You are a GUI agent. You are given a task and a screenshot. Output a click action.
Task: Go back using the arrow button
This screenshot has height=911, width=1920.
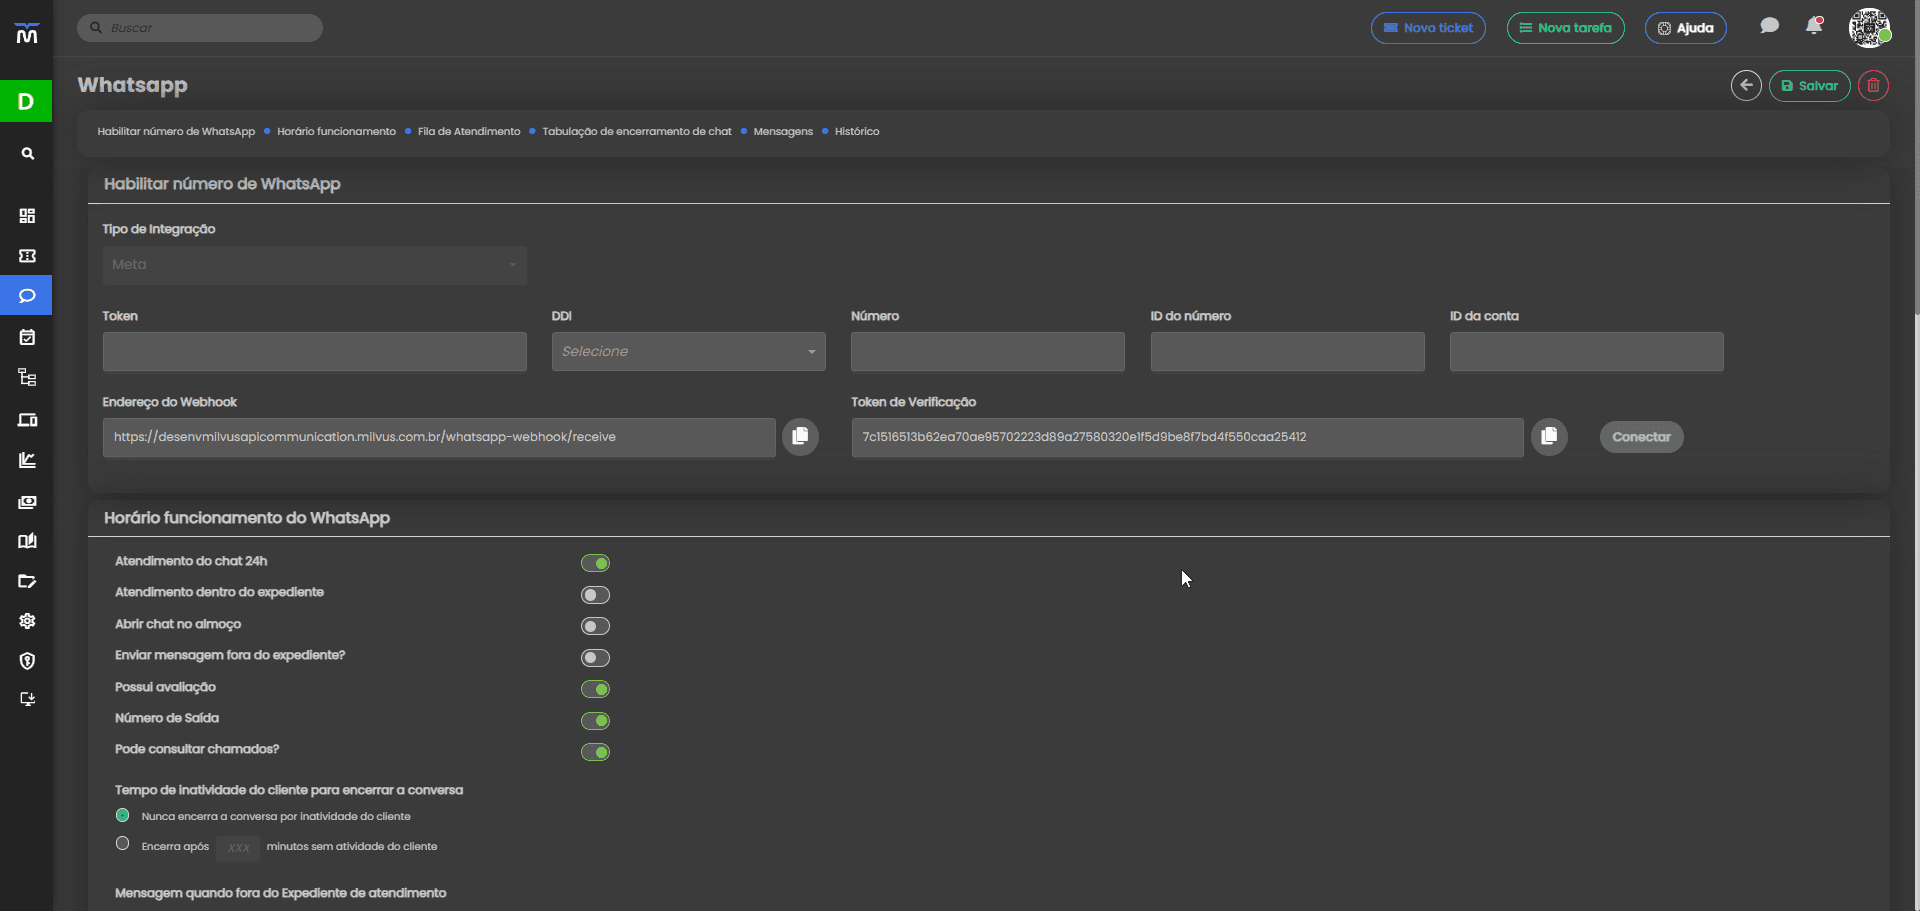(x=1746, y=86)
